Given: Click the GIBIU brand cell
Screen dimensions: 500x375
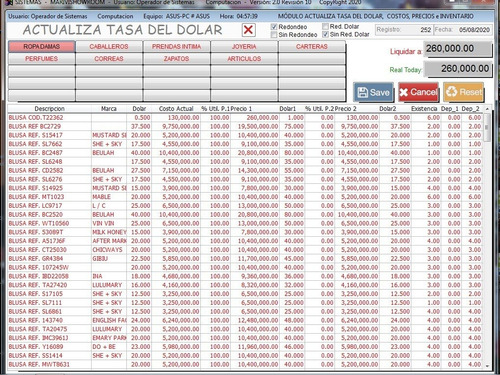Looking at the screenshot, I should [109, 259].
